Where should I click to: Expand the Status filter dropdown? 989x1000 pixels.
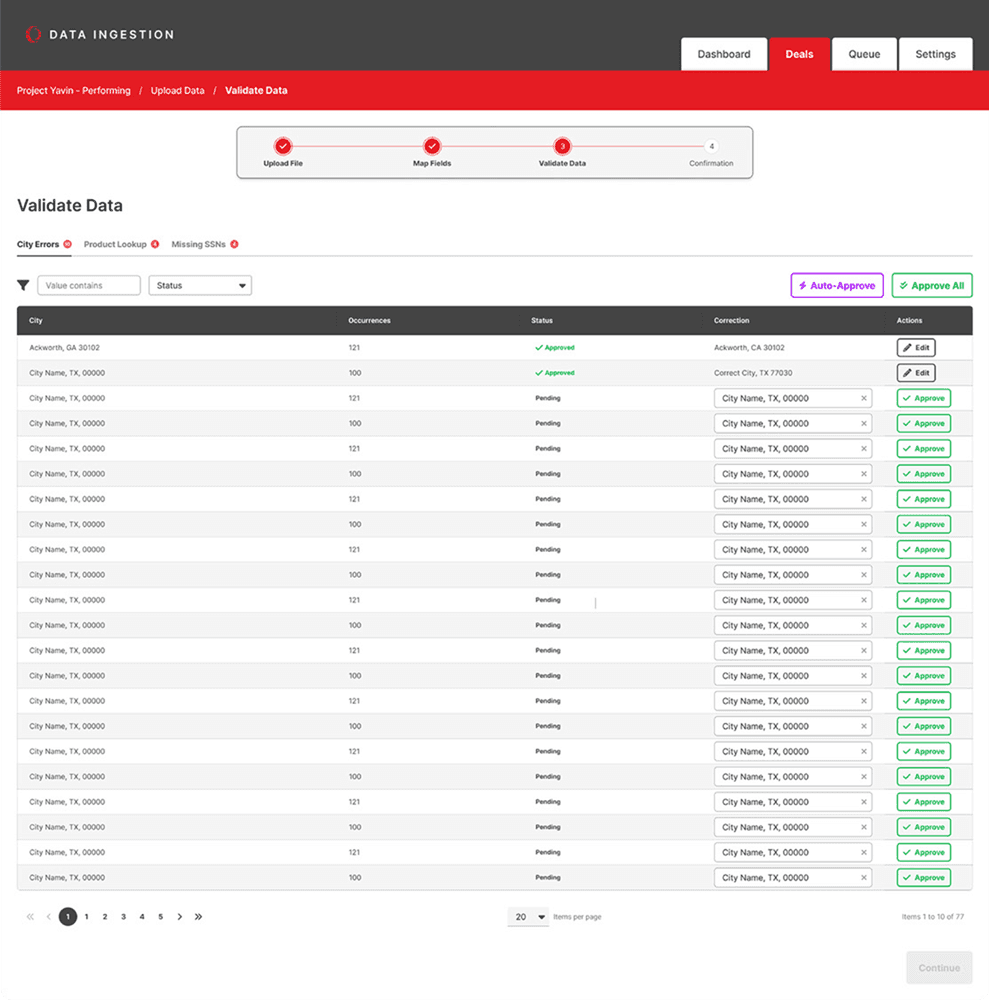point(200,285)
